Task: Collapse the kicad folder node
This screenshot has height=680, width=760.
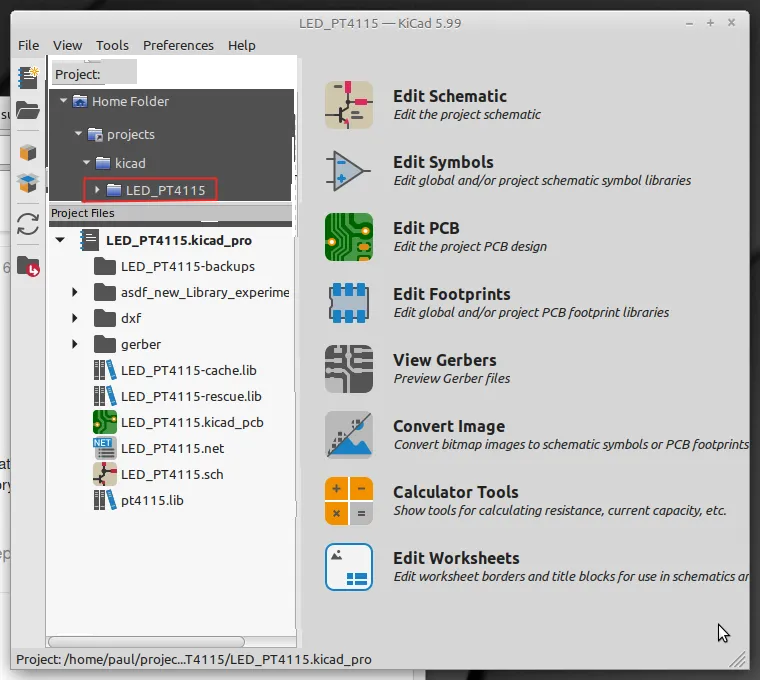Action: pos(86,162)
